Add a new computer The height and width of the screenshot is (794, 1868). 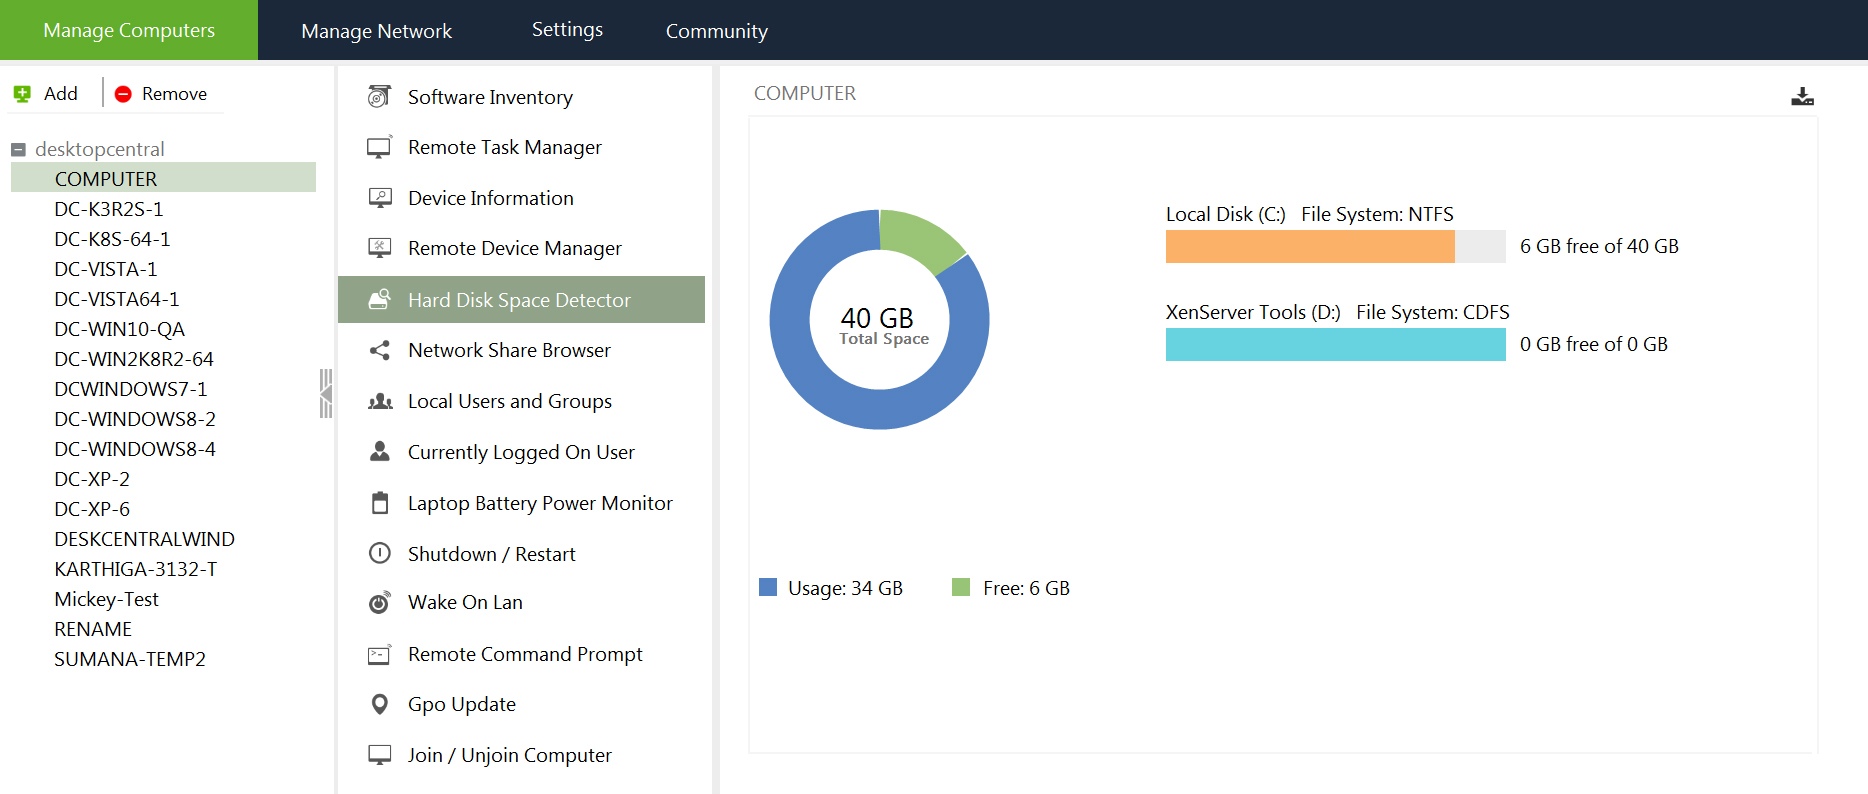[x=46, y=94]
